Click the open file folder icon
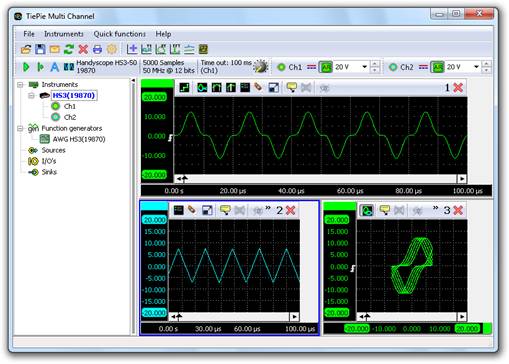The height and width of the screenshot is (364, 509). tap(26, 49)
